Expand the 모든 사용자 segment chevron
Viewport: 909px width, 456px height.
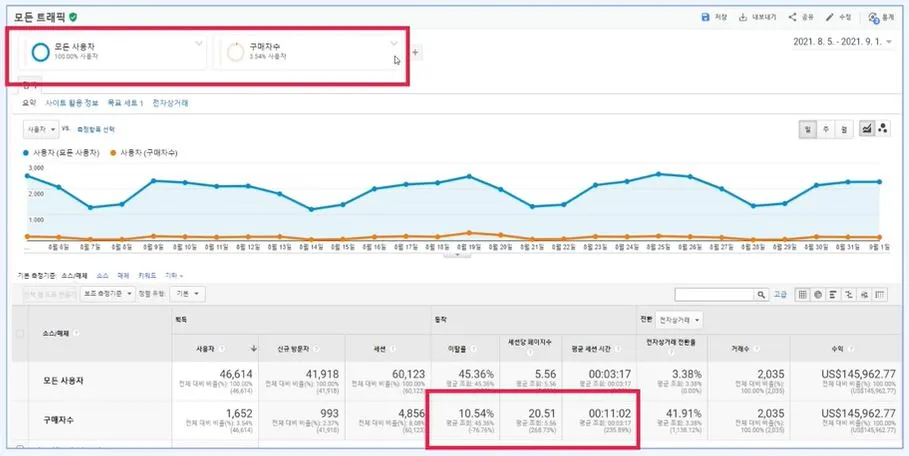pos(199,43)
